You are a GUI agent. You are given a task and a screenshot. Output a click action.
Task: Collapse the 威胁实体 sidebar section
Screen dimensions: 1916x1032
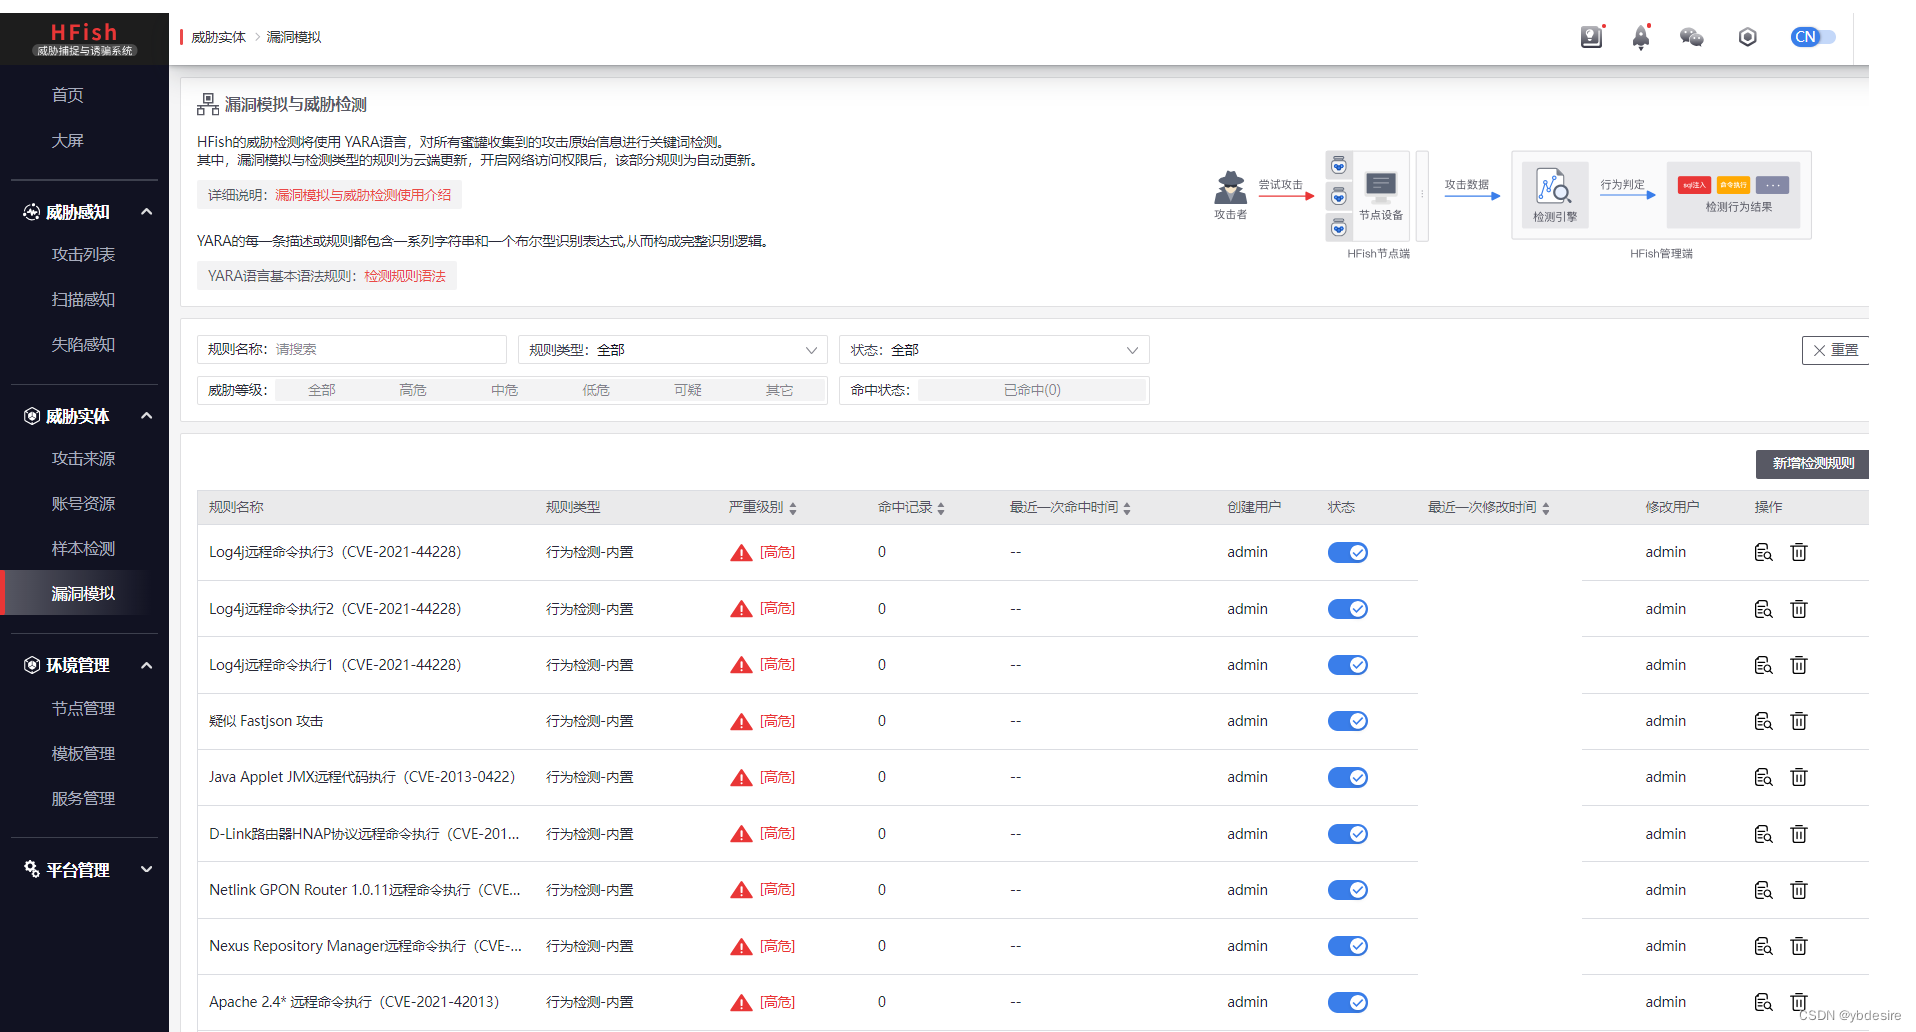coord(147,416)
